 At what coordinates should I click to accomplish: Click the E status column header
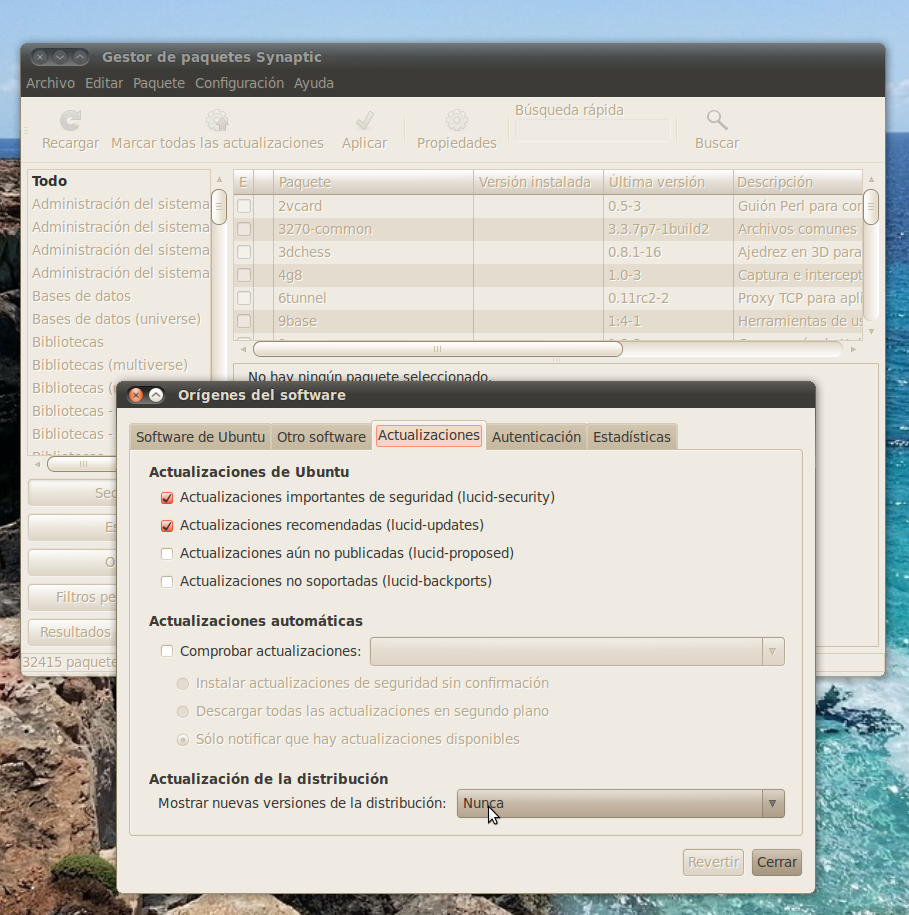243,182
